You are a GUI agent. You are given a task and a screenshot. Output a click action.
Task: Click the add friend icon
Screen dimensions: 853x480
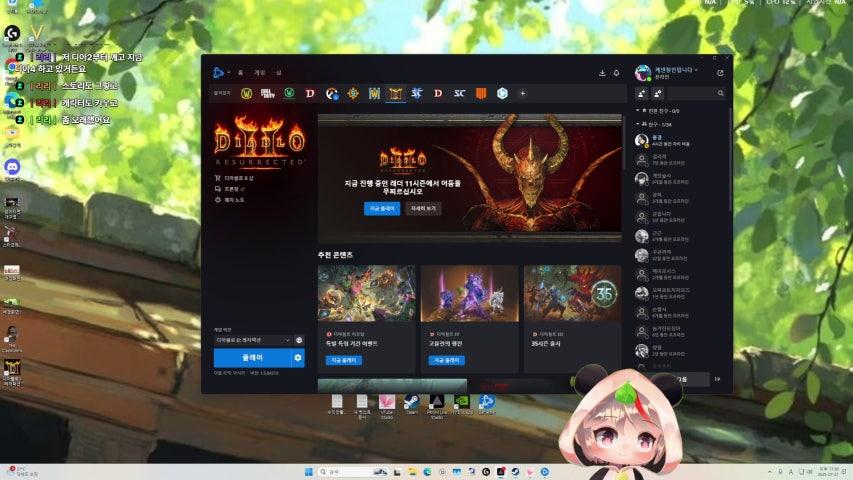pyautogui.click(x=641, y=94)
